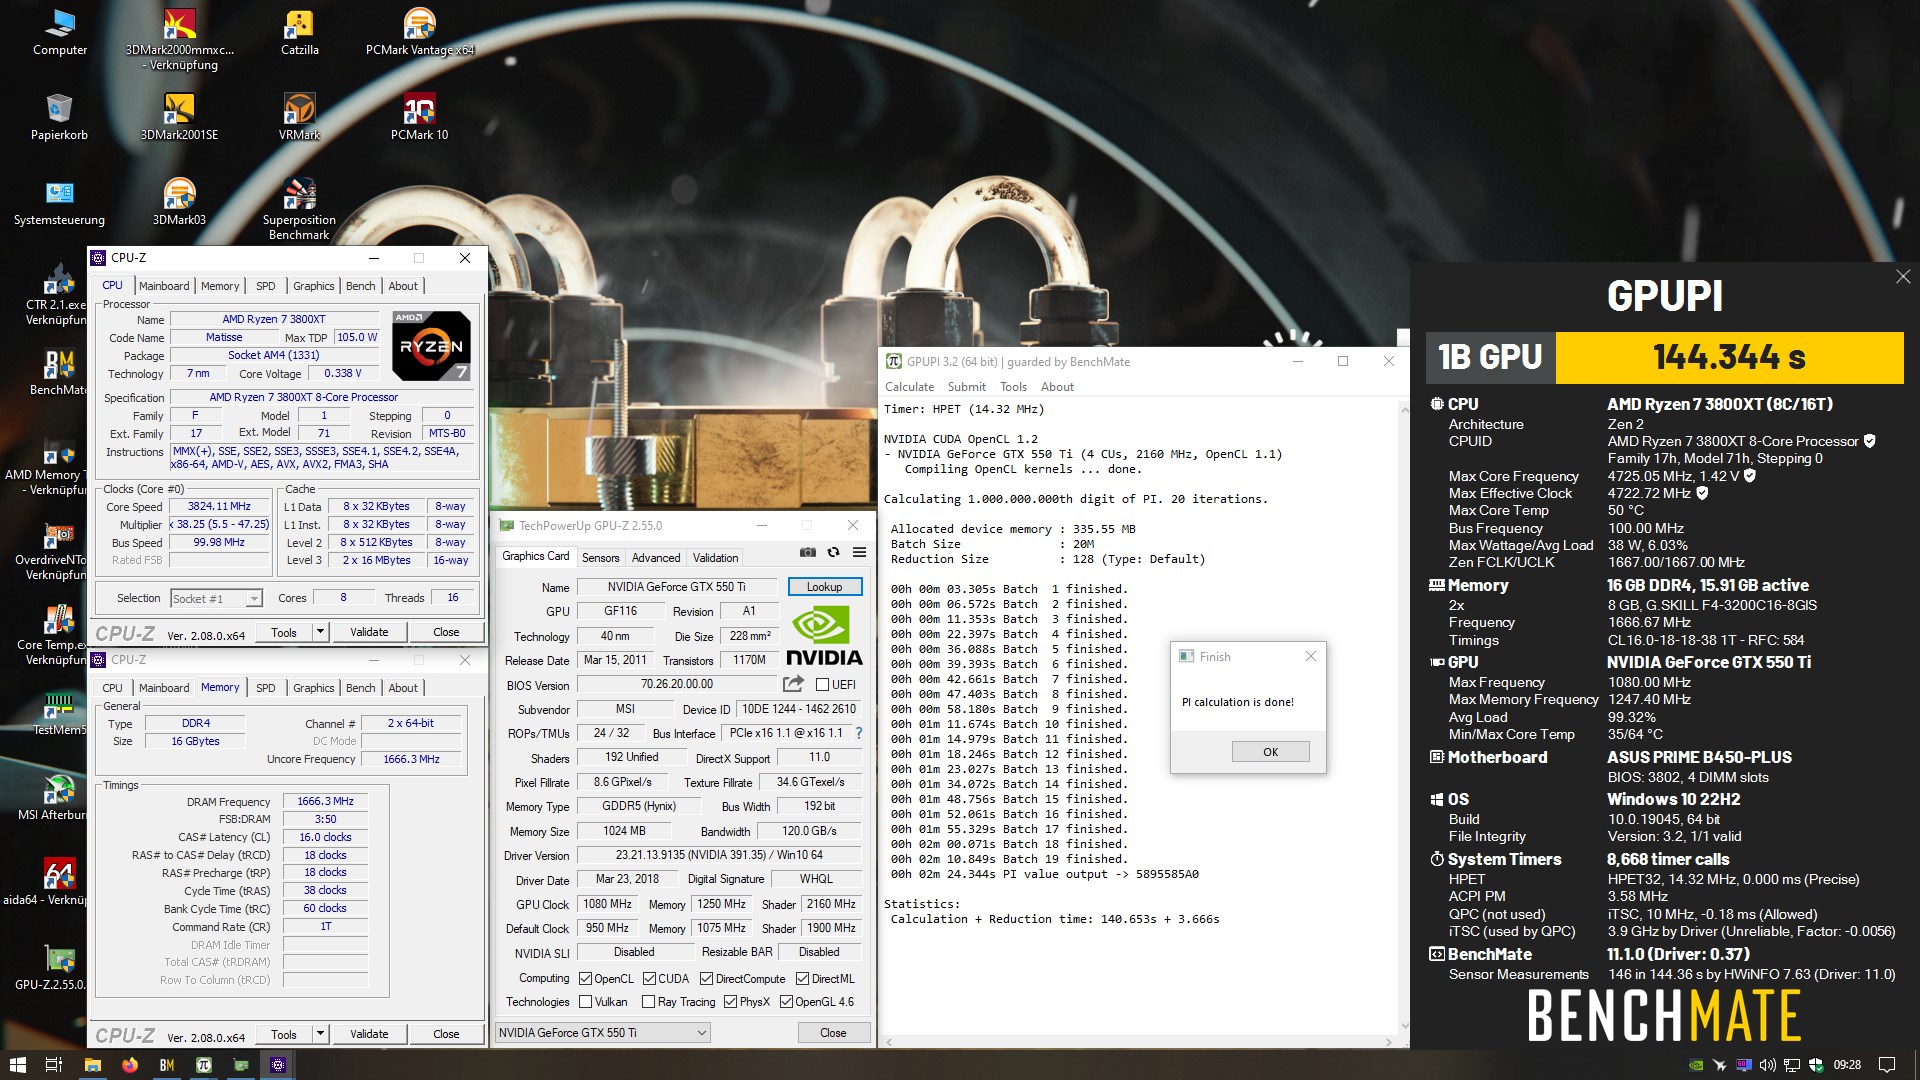The height and width of the screenshot is (1080, 1920).
Task: Open the Sensors tab in GPU-Z
Action: click(x=600, y=558)
